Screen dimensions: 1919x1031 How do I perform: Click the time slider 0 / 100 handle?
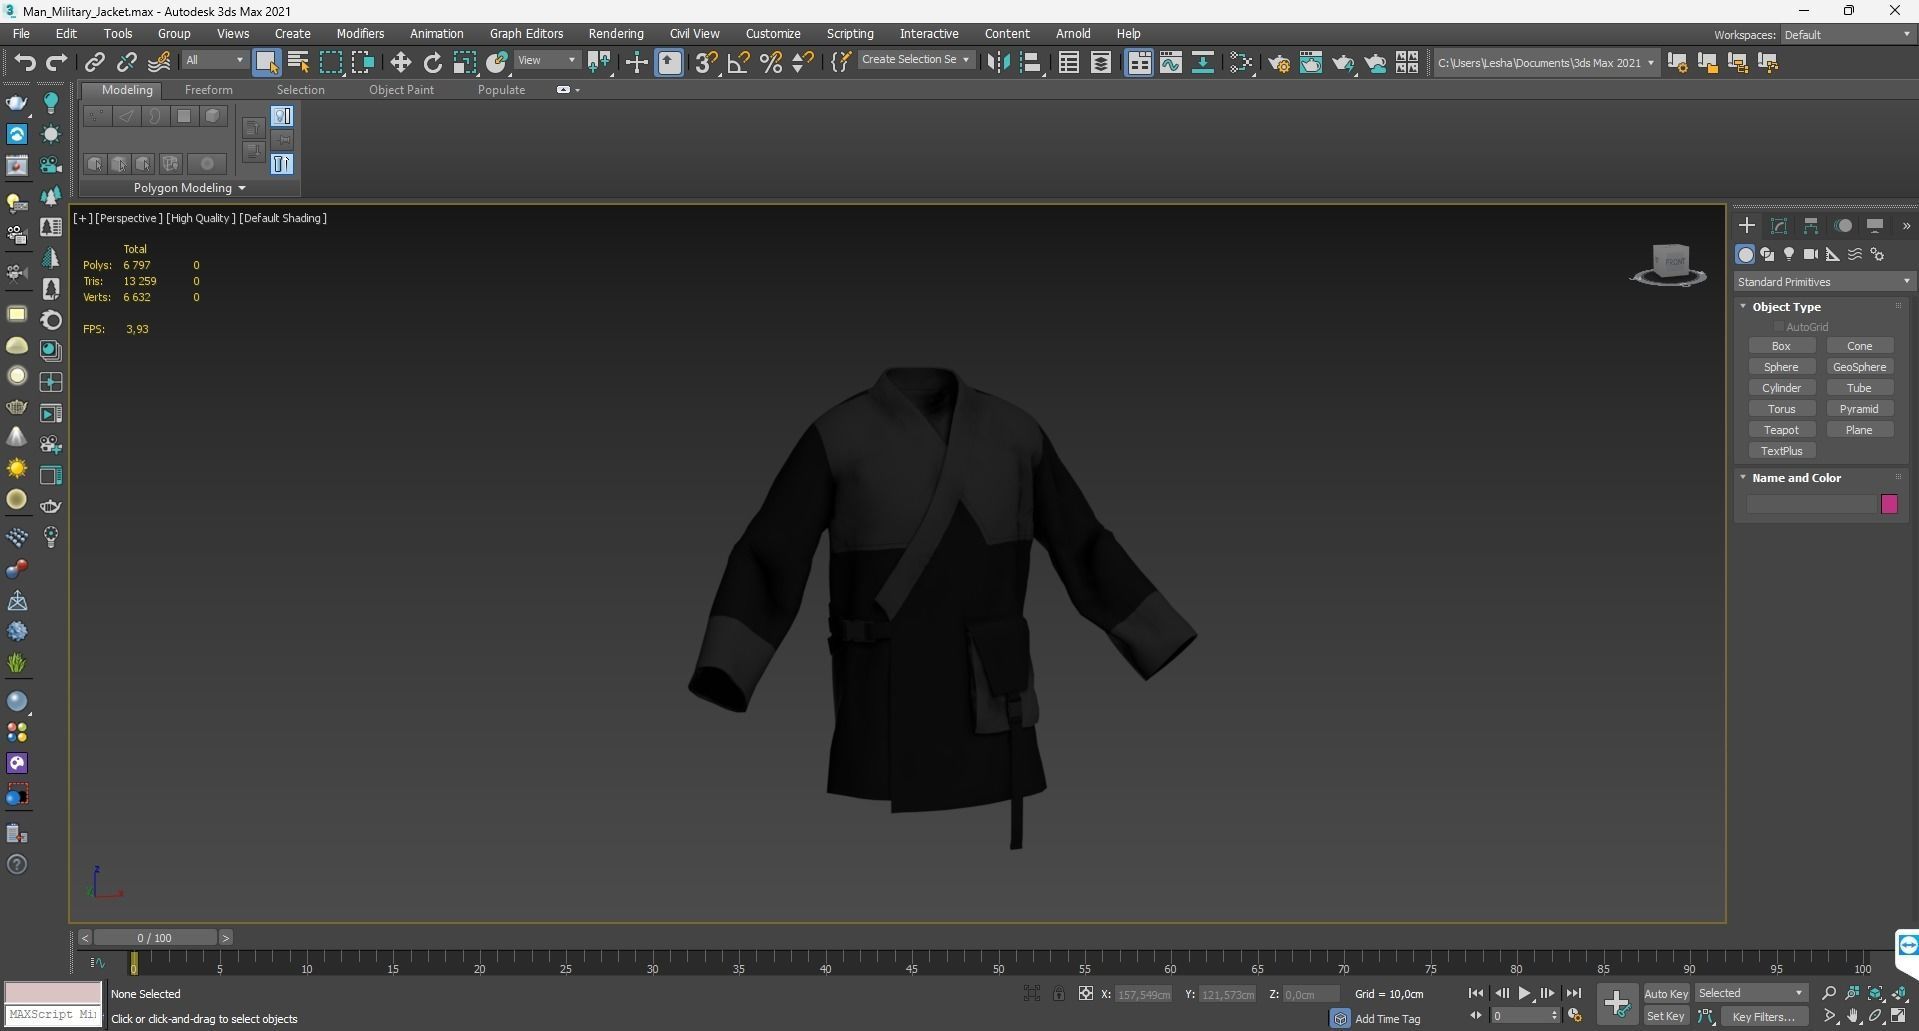(x=155, y=938)
